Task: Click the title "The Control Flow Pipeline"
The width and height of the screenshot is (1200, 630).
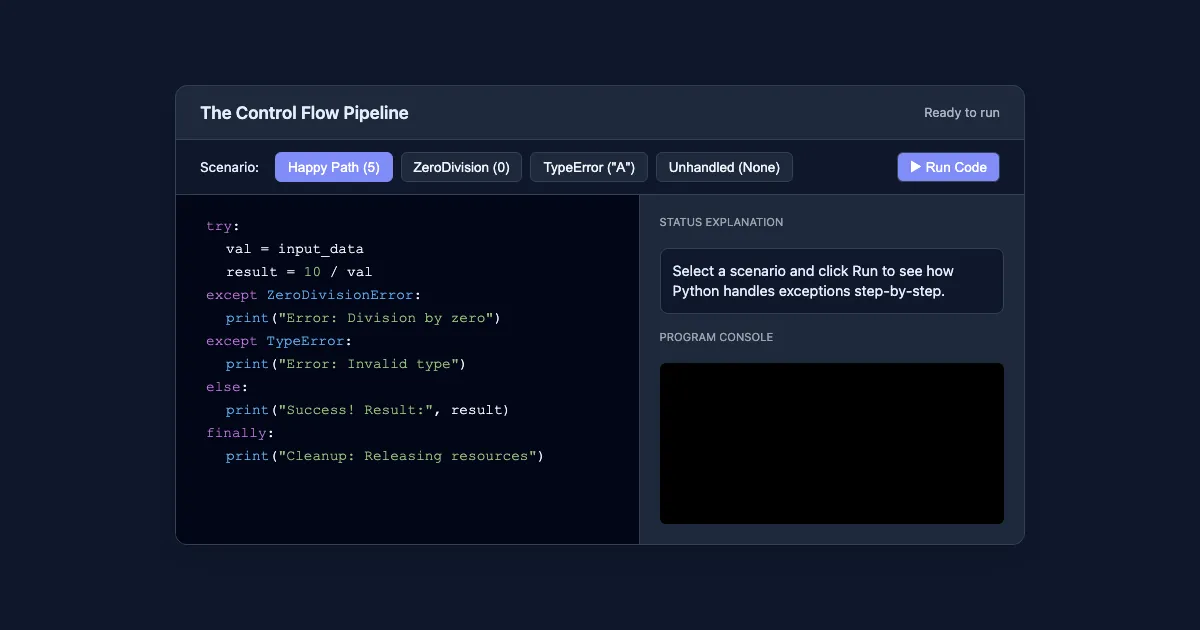Action: (304, 113)
